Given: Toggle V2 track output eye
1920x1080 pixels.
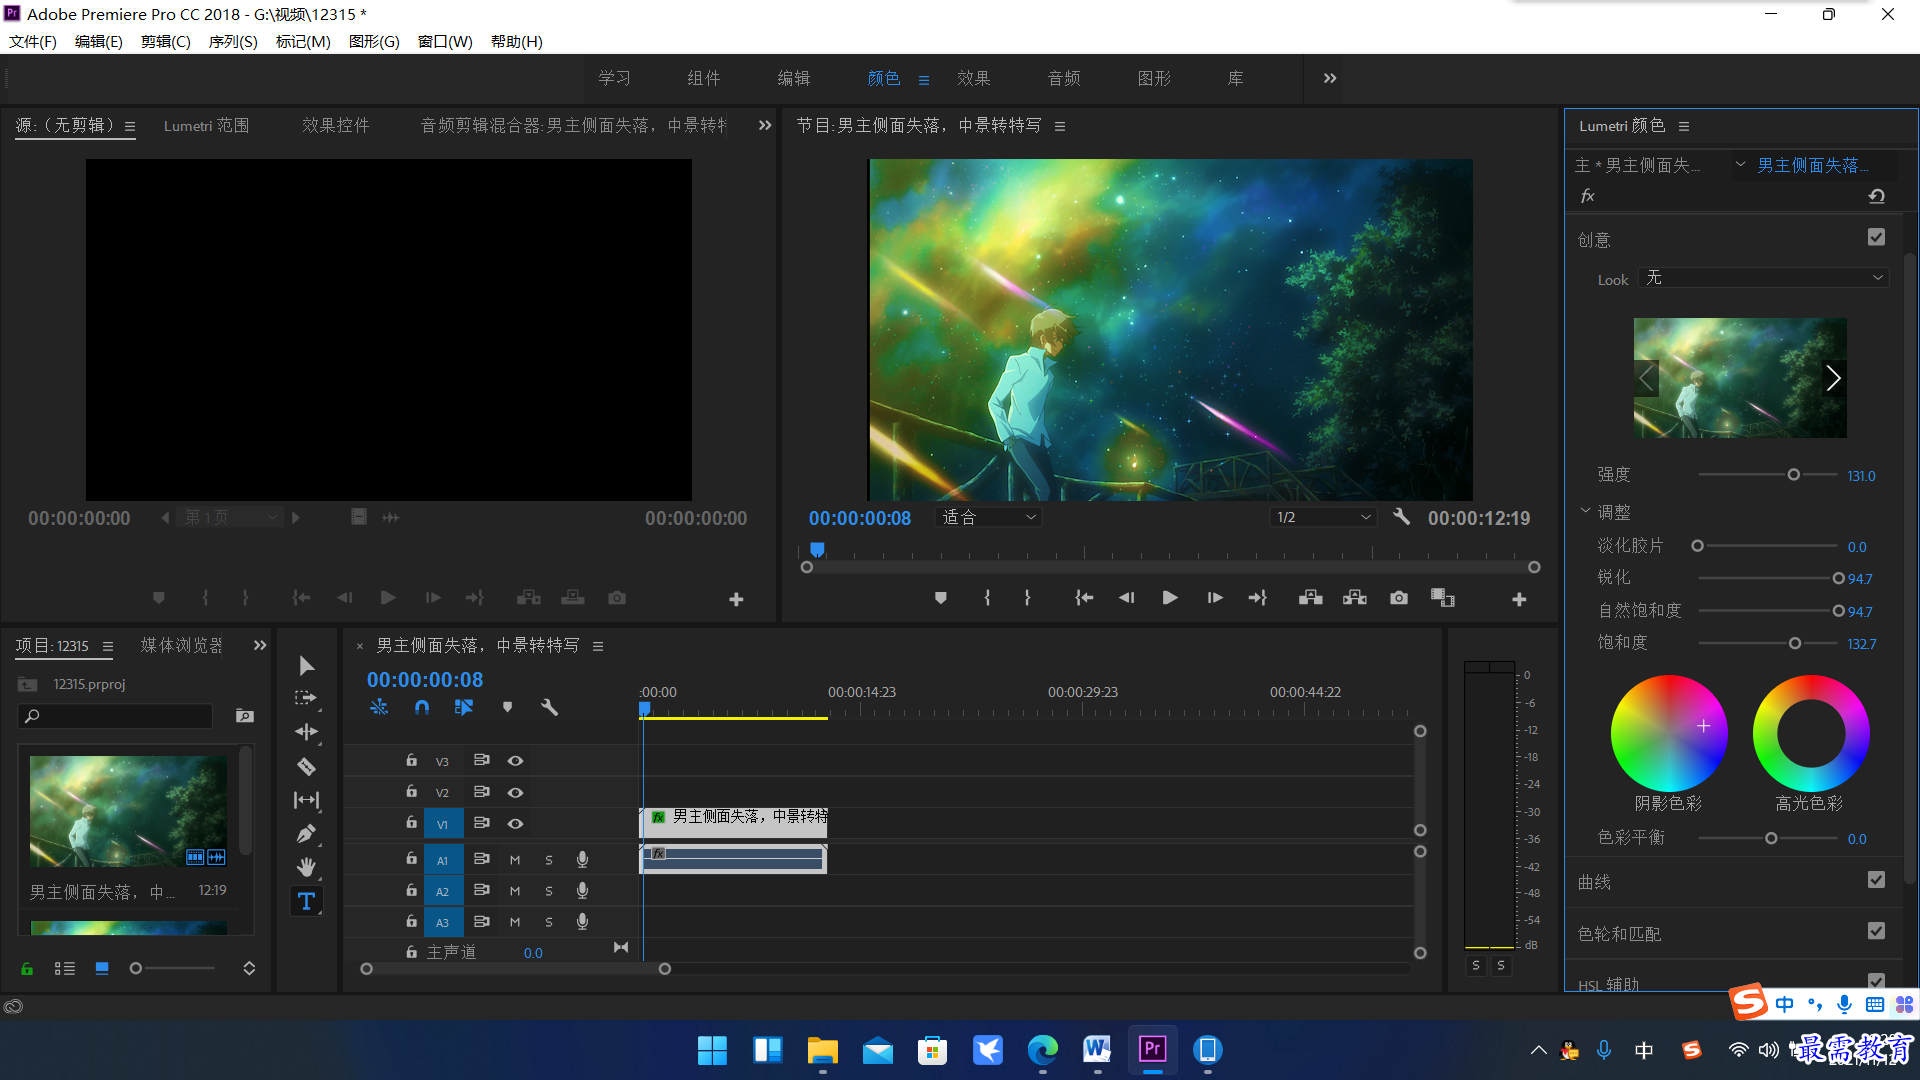Looking at the screenshot, I should [x=515, y=792].
